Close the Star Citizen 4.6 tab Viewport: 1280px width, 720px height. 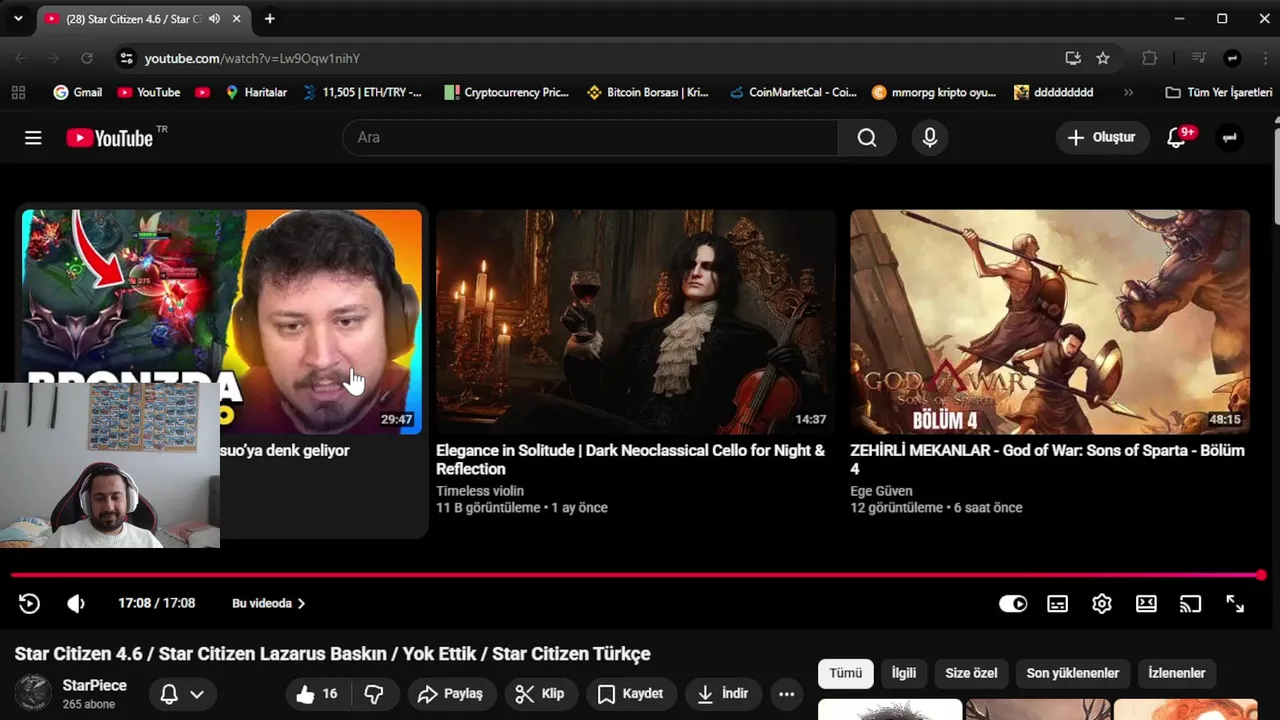pos(236,18)
